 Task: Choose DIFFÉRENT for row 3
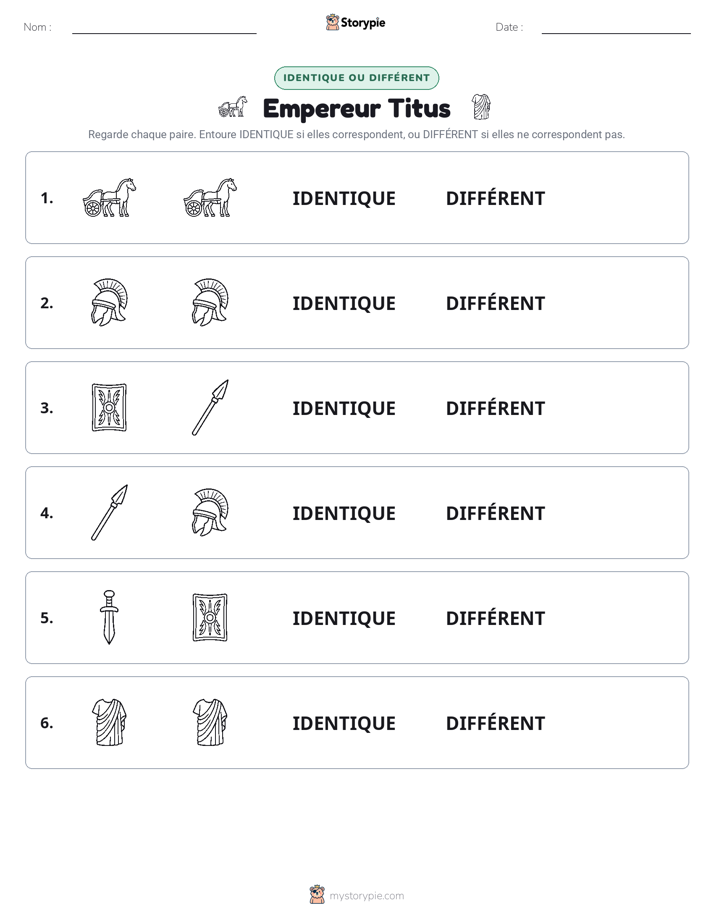pyautogui.click(x=495, y=408)
